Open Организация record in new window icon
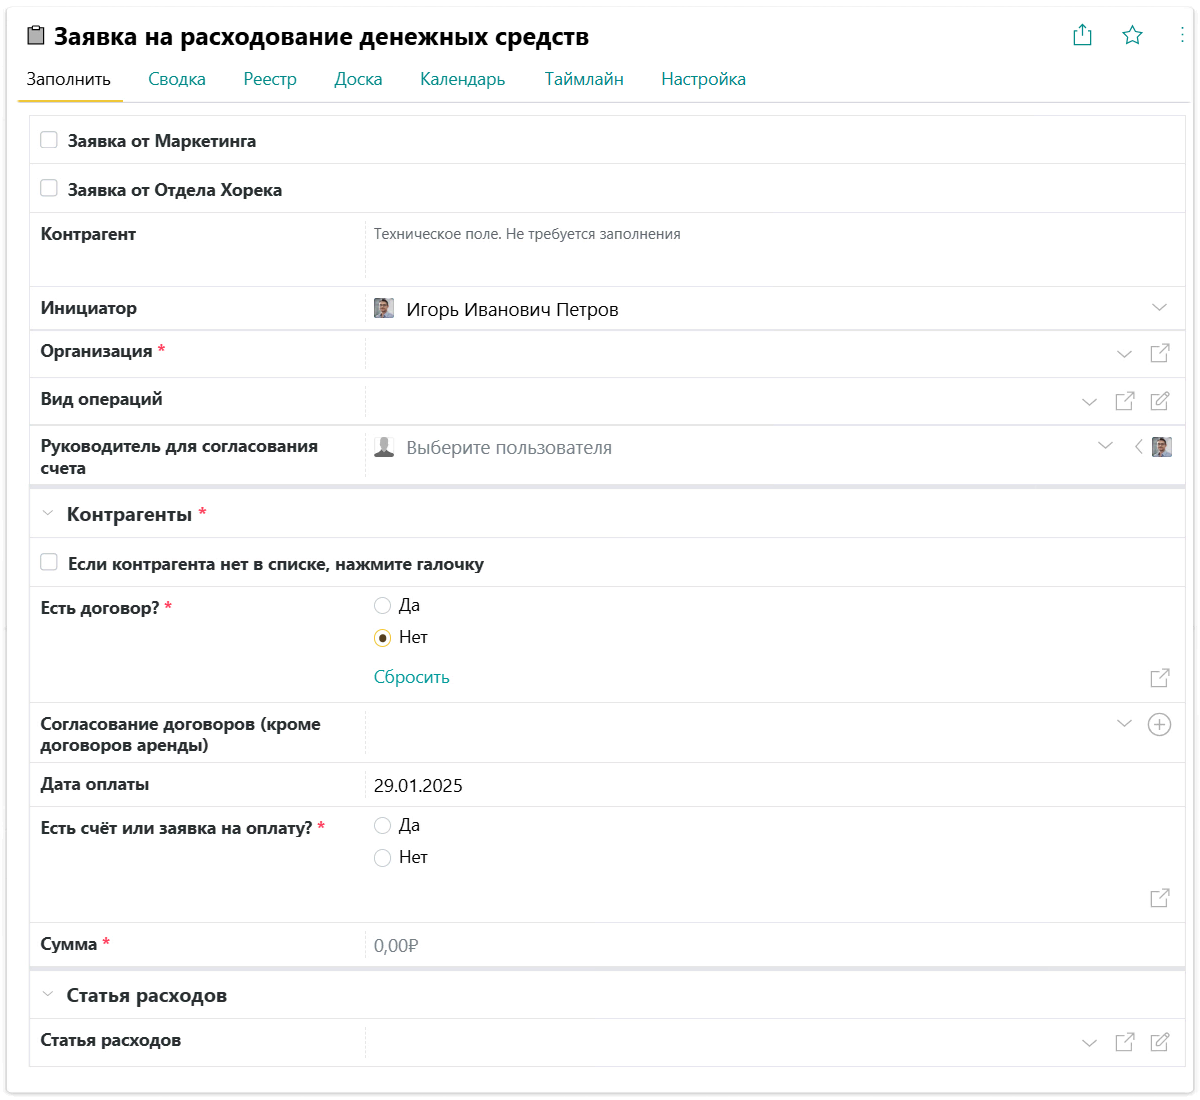Screen dimensions: 1200x1100 tap(1160, 353)
